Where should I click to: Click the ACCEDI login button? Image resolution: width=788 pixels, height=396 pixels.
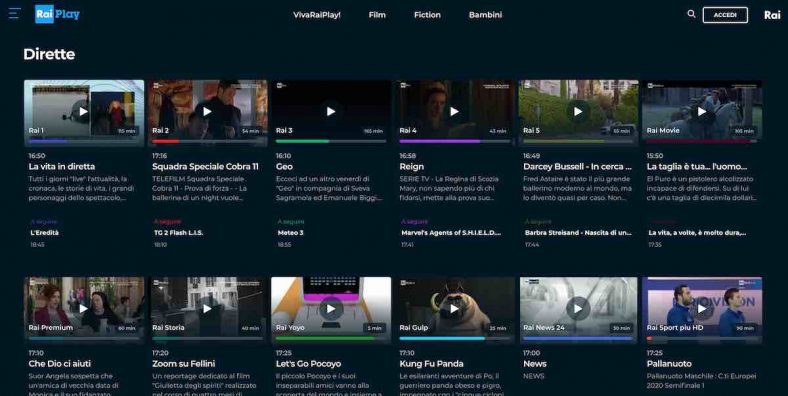[725, 15]
